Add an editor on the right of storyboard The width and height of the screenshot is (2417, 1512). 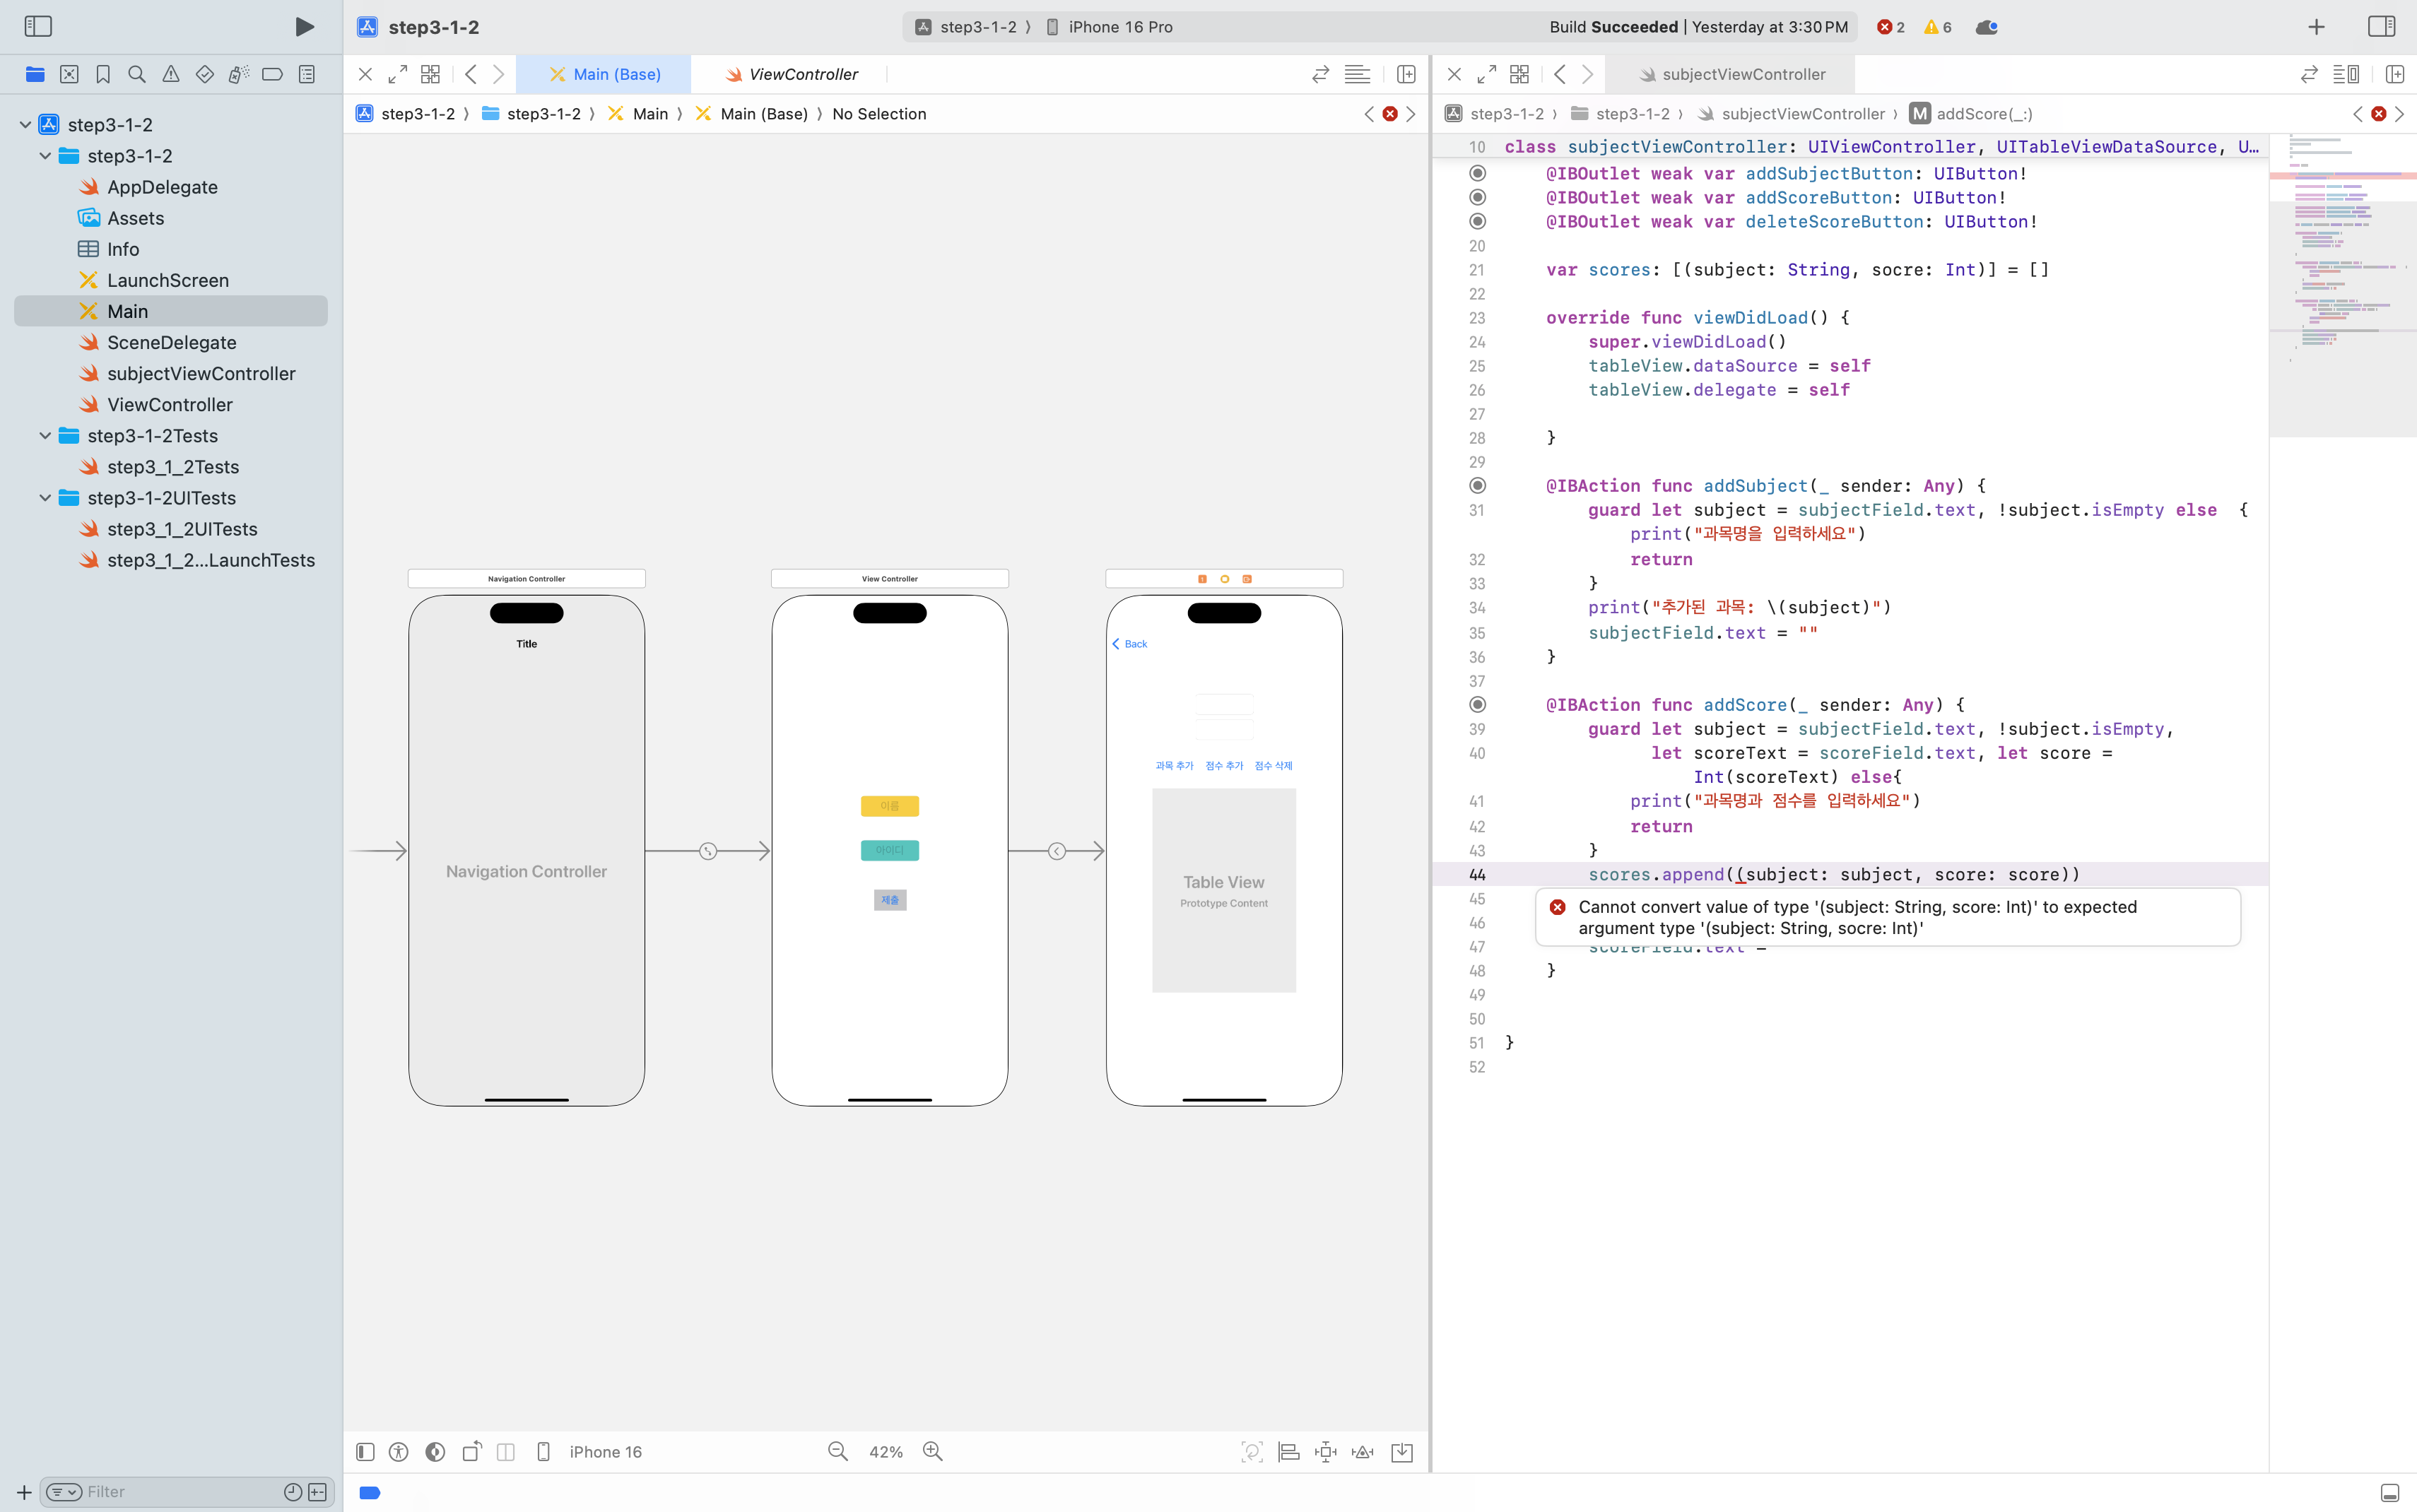1406,74
